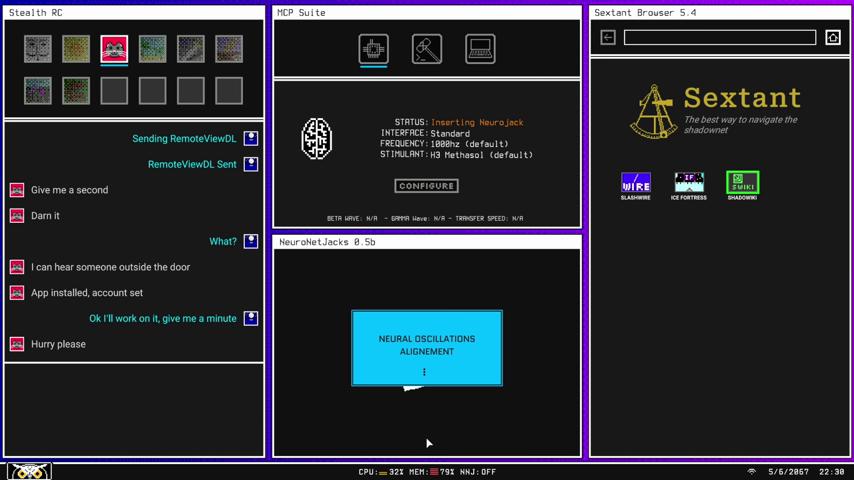Click the 'Sextant Browser 5.4' window title

pyautogui.click(x=645, y=13)
